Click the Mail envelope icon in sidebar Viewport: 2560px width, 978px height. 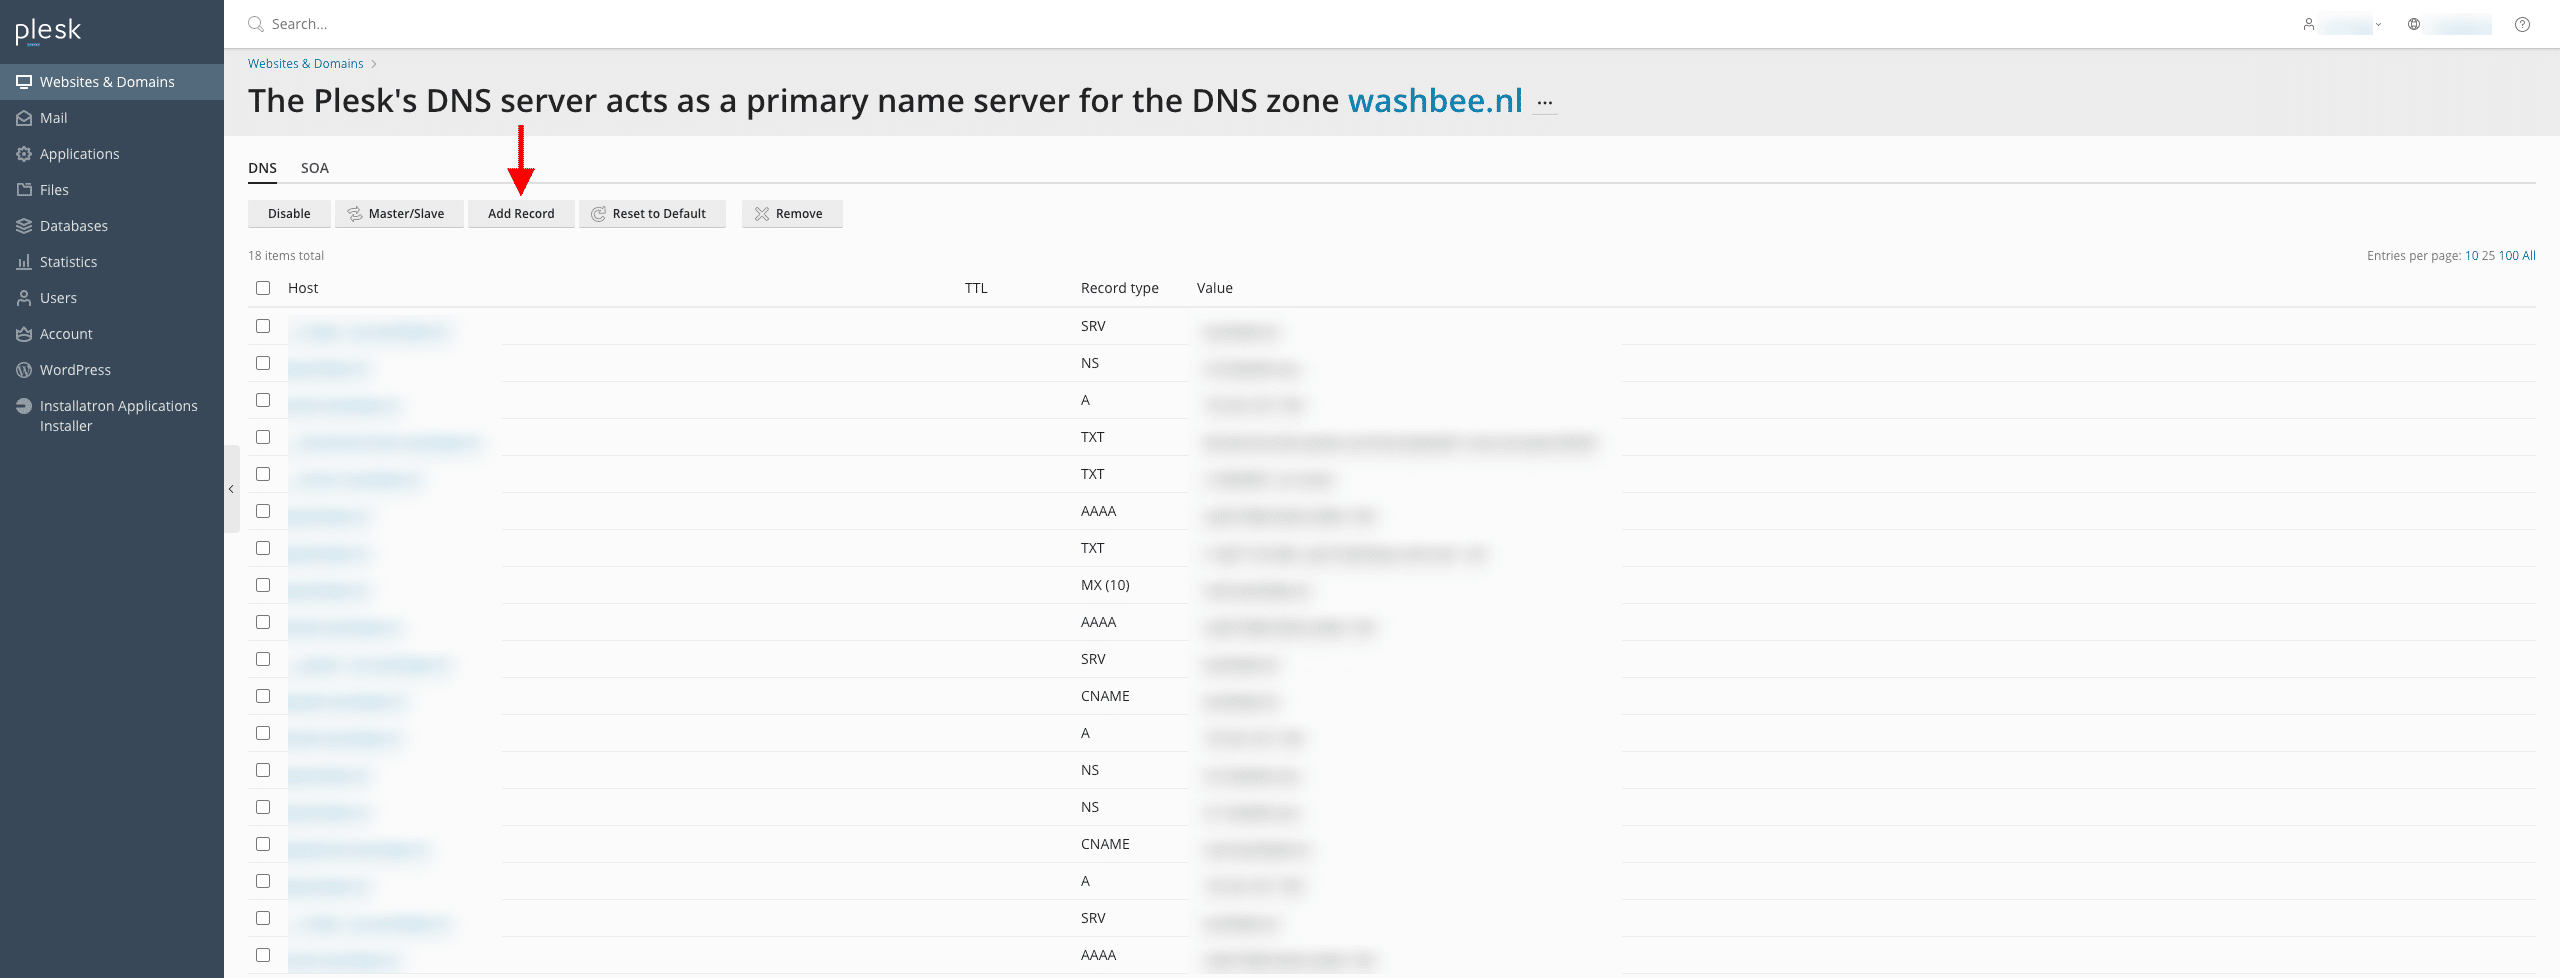click(24, 118)
